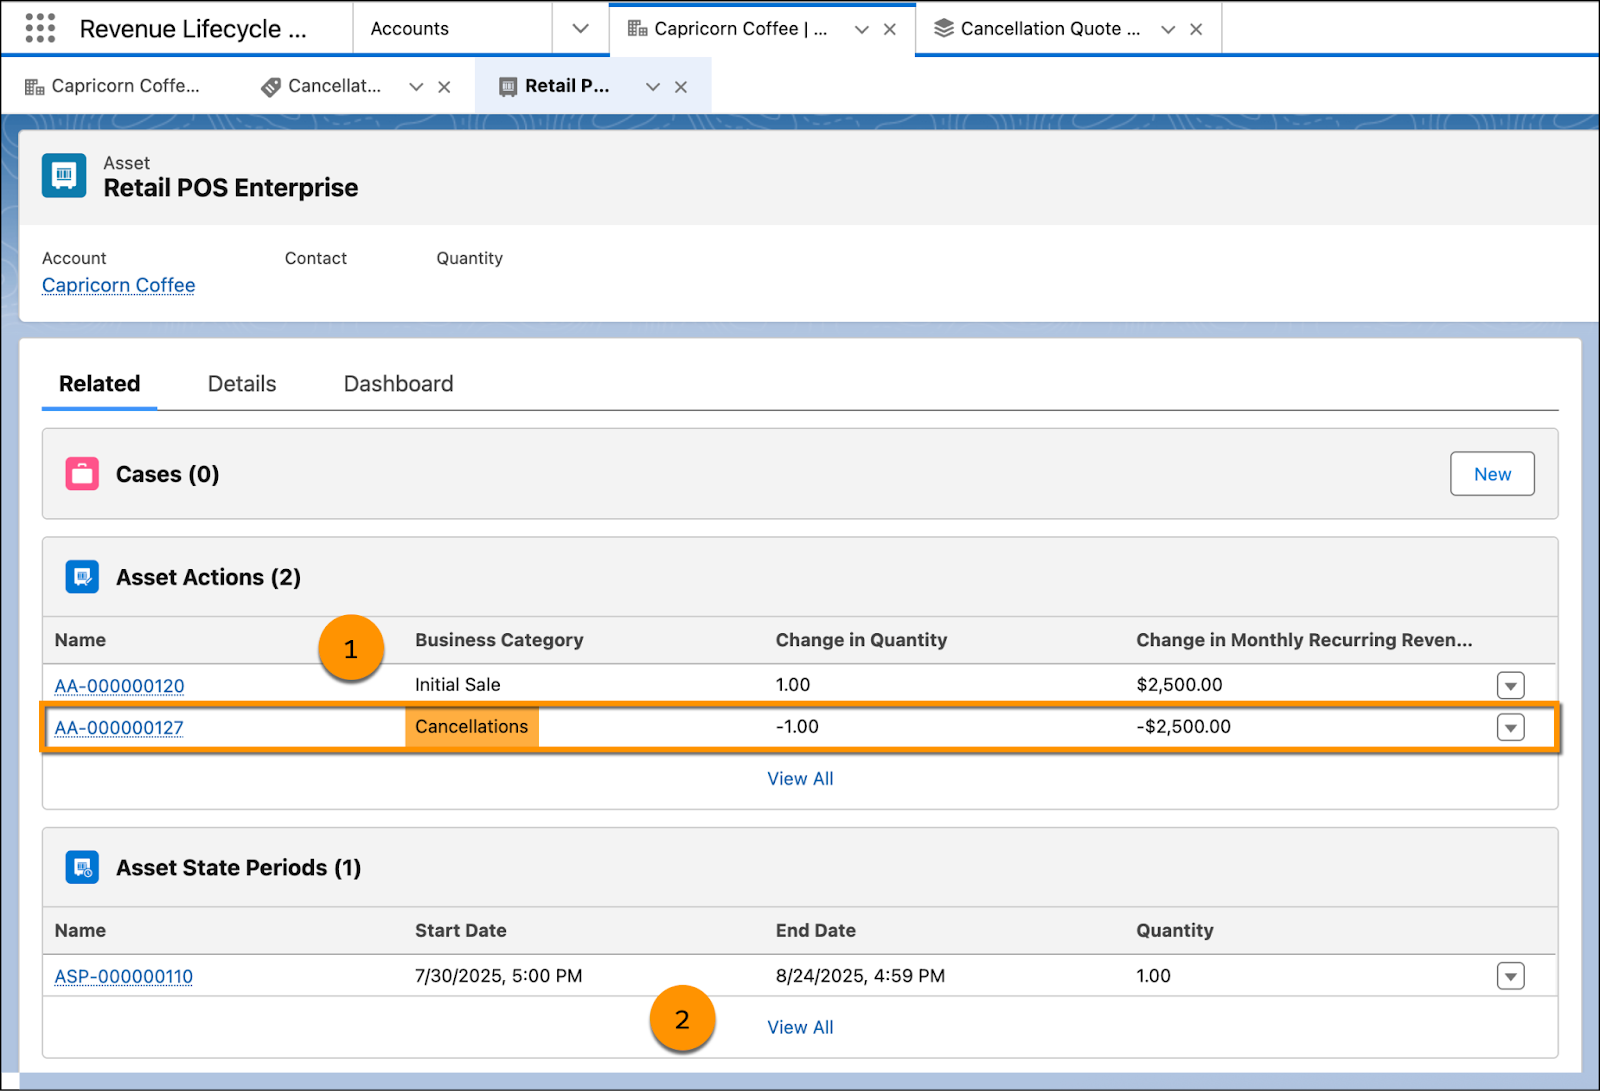This screenshot has height=1091, width=1600.
Task: Select the Cancellation Quote workspace tab
Action: pyautogui.click(x=1049, y=29)
